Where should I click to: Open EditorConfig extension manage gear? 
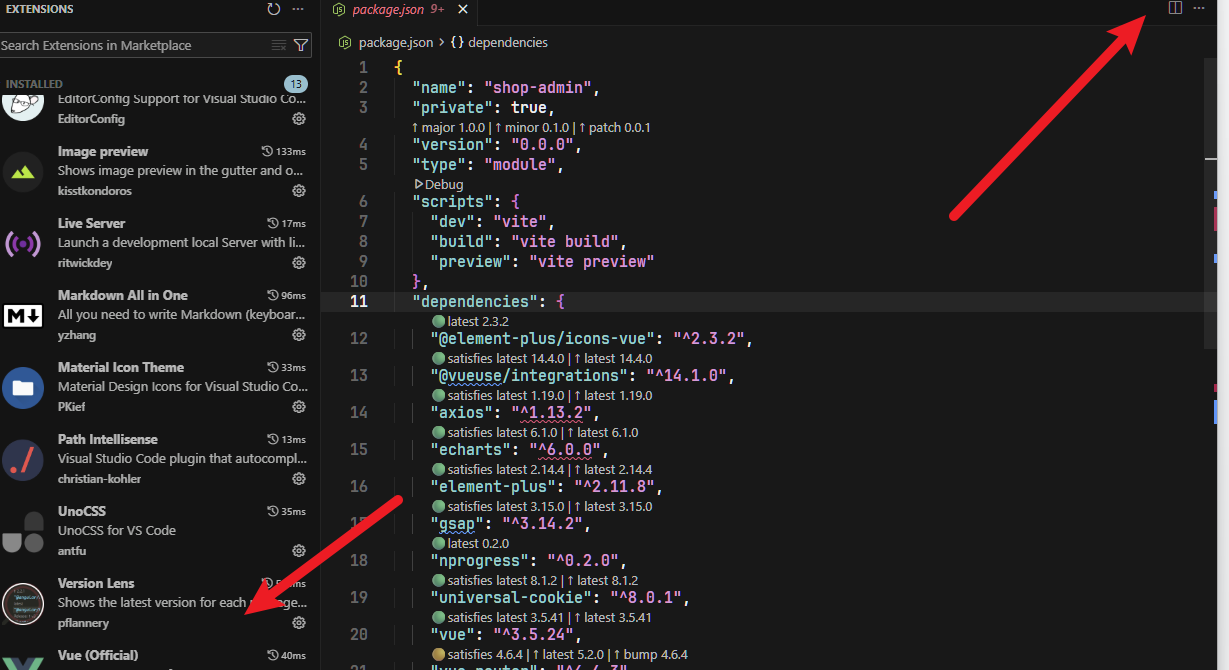298,119
